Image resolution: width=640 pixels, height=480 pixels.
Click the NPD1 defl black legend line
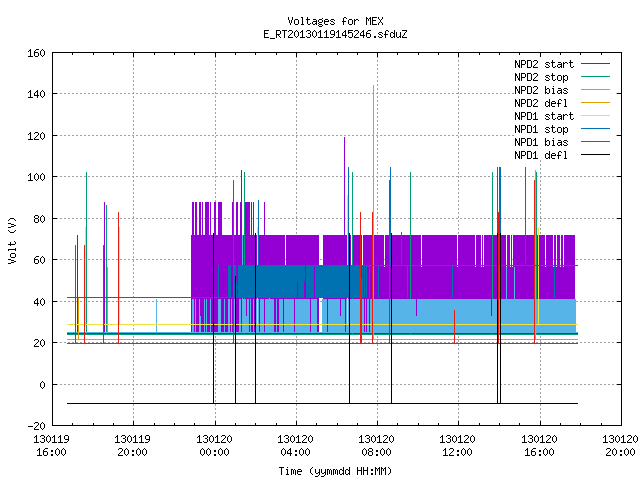coord(595,155)
